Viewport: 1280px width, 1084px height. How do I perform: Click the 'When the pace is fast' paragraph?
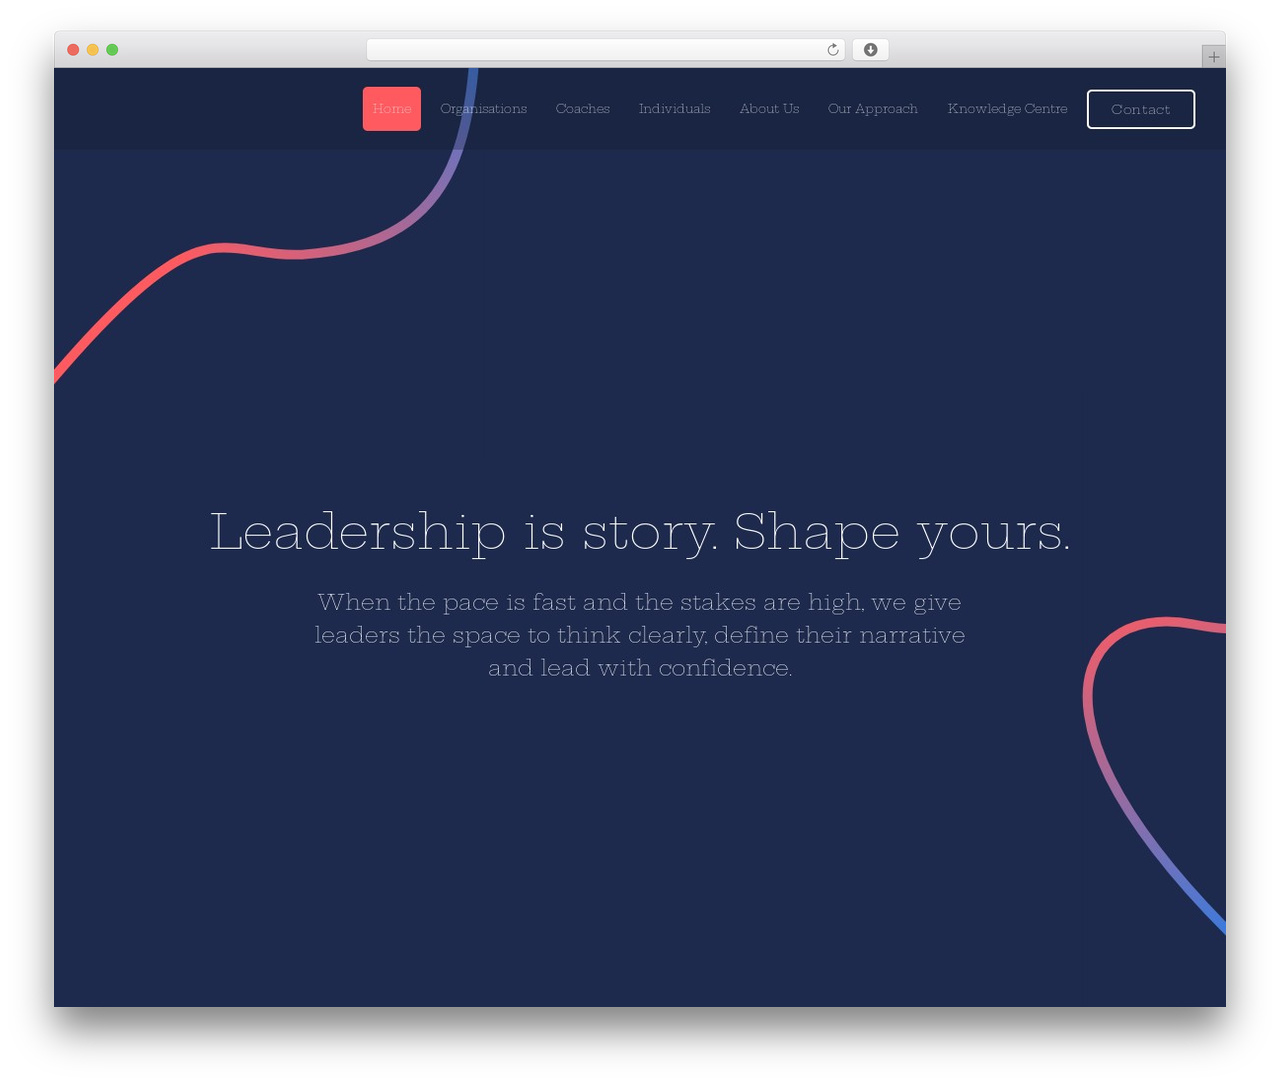point(640,635)
